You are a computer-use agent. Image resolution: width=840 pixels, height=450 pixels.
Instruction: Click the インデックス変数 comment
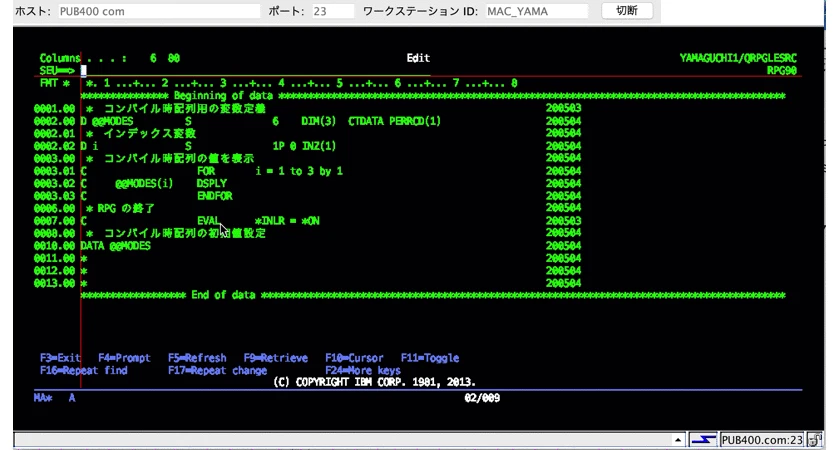149,133
